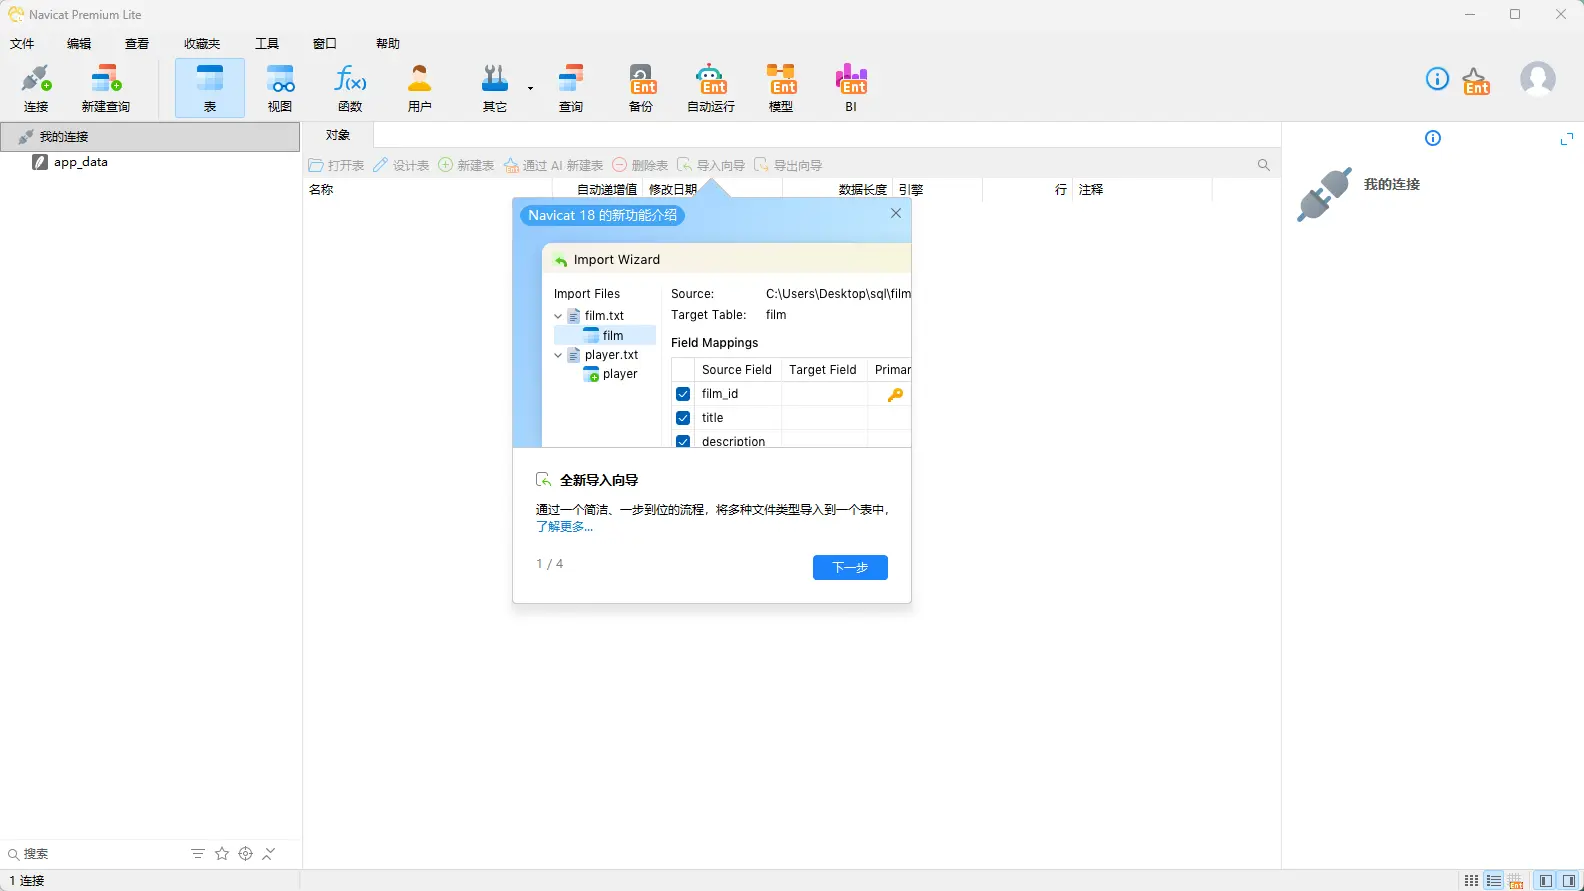
Task: Switch to list view
Action: point(1494,881)
